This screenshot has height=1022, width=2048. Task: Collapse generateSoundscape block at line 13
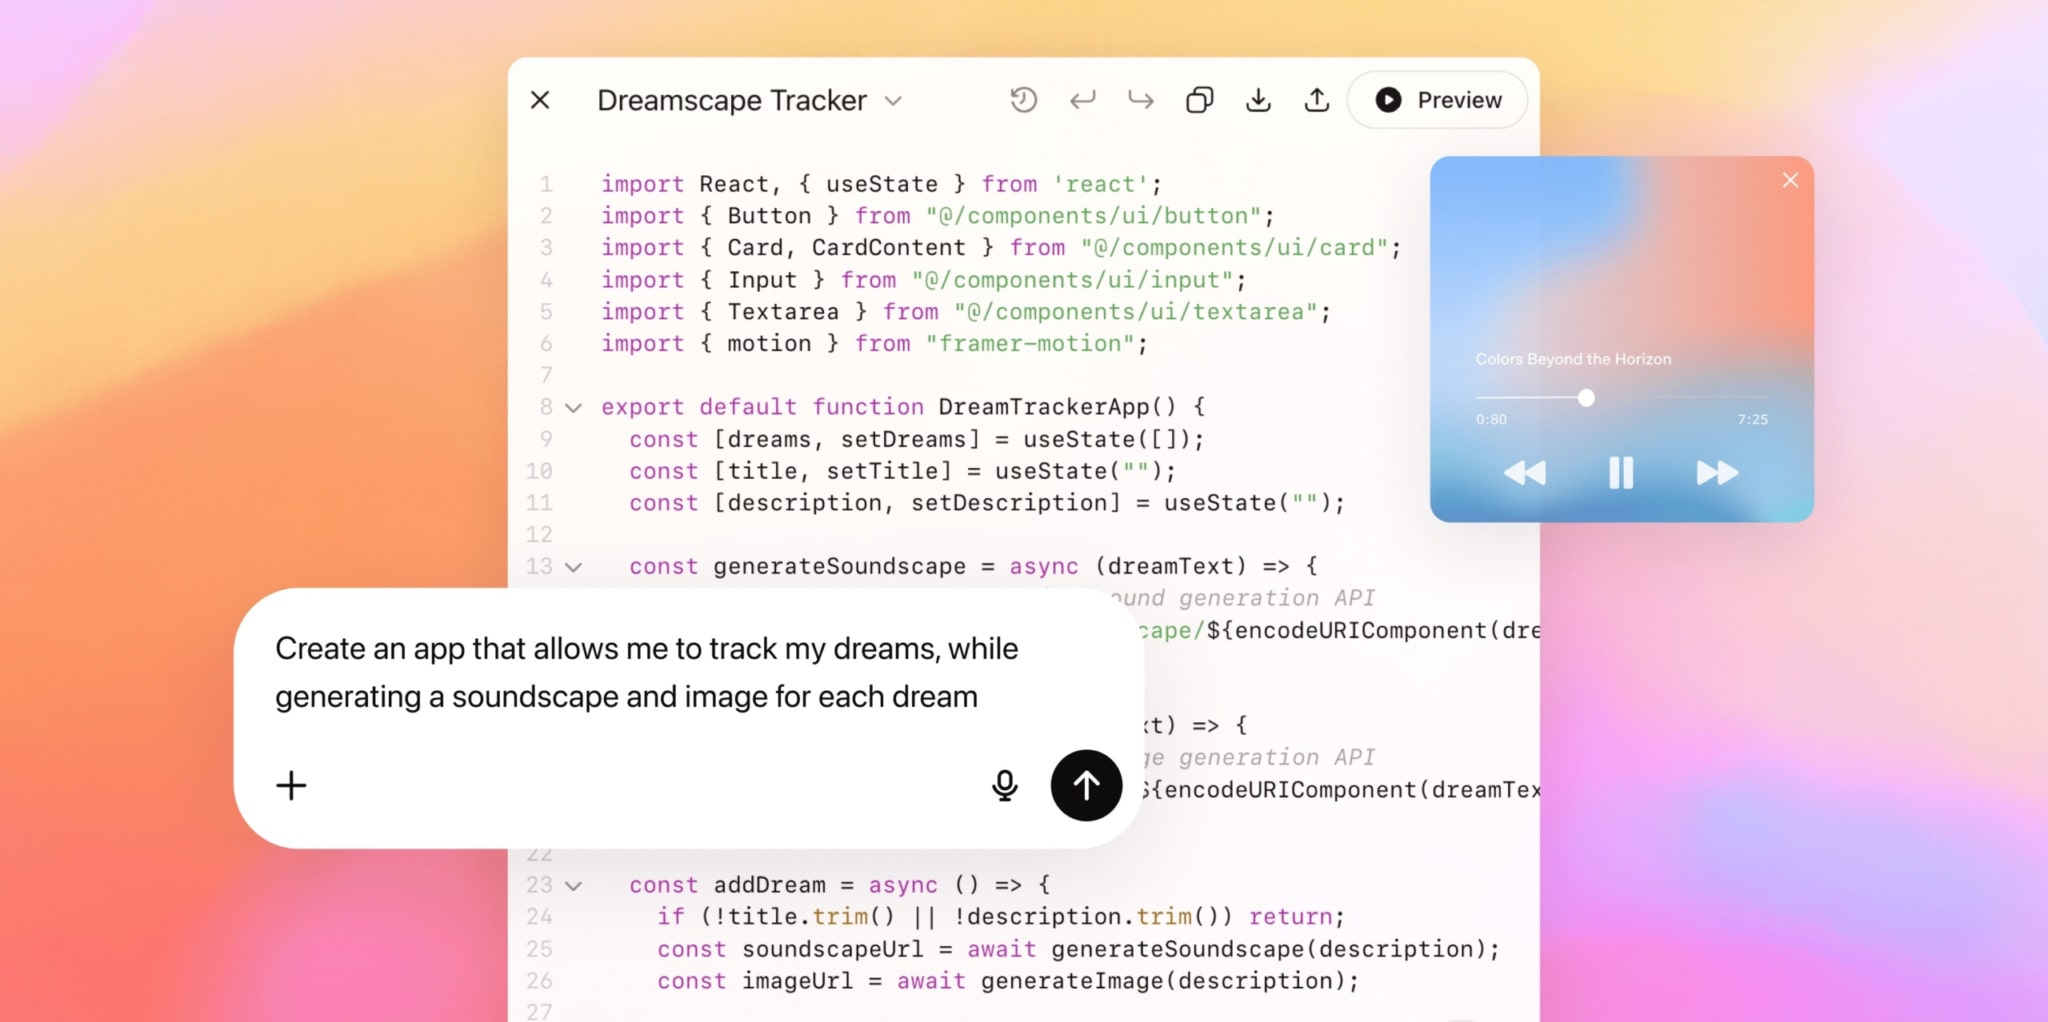click(573, 567)
